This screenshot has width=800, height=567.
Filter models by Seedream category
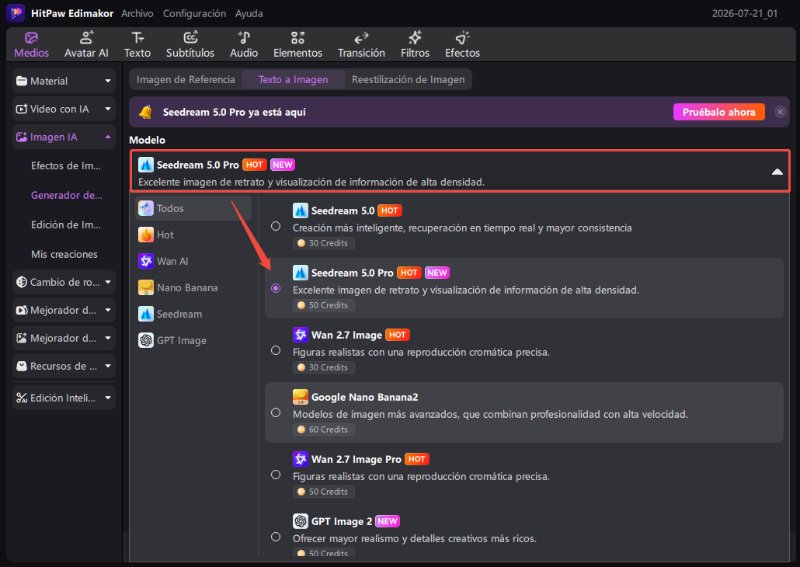point(193,314)
